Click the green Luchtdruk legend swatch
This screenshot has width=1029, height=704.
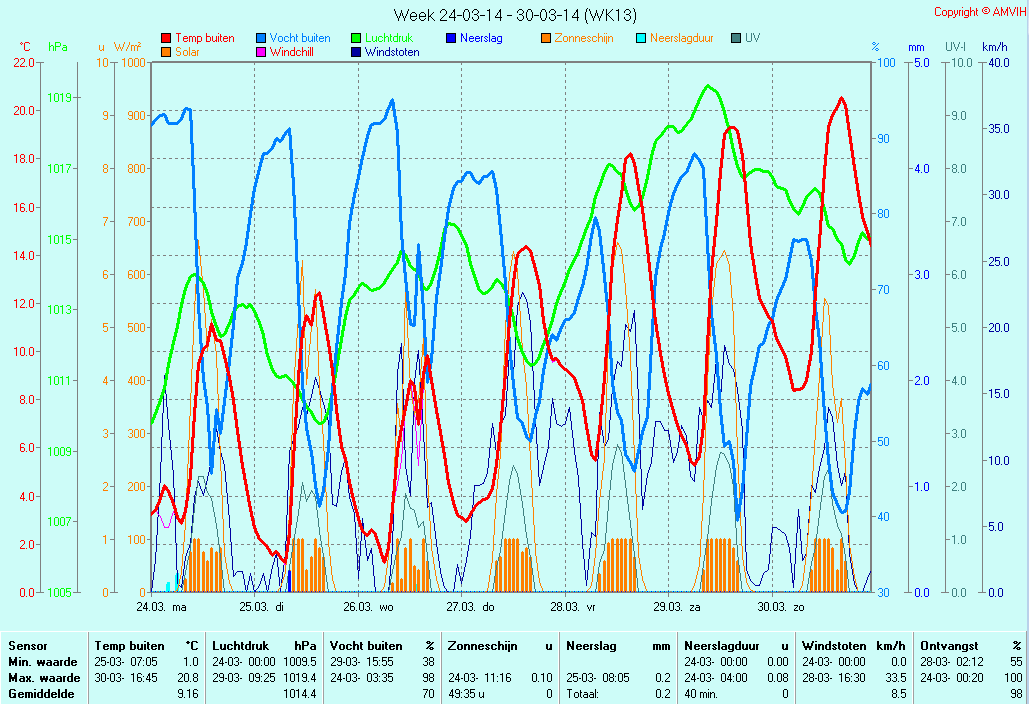[x=356, y=38]
